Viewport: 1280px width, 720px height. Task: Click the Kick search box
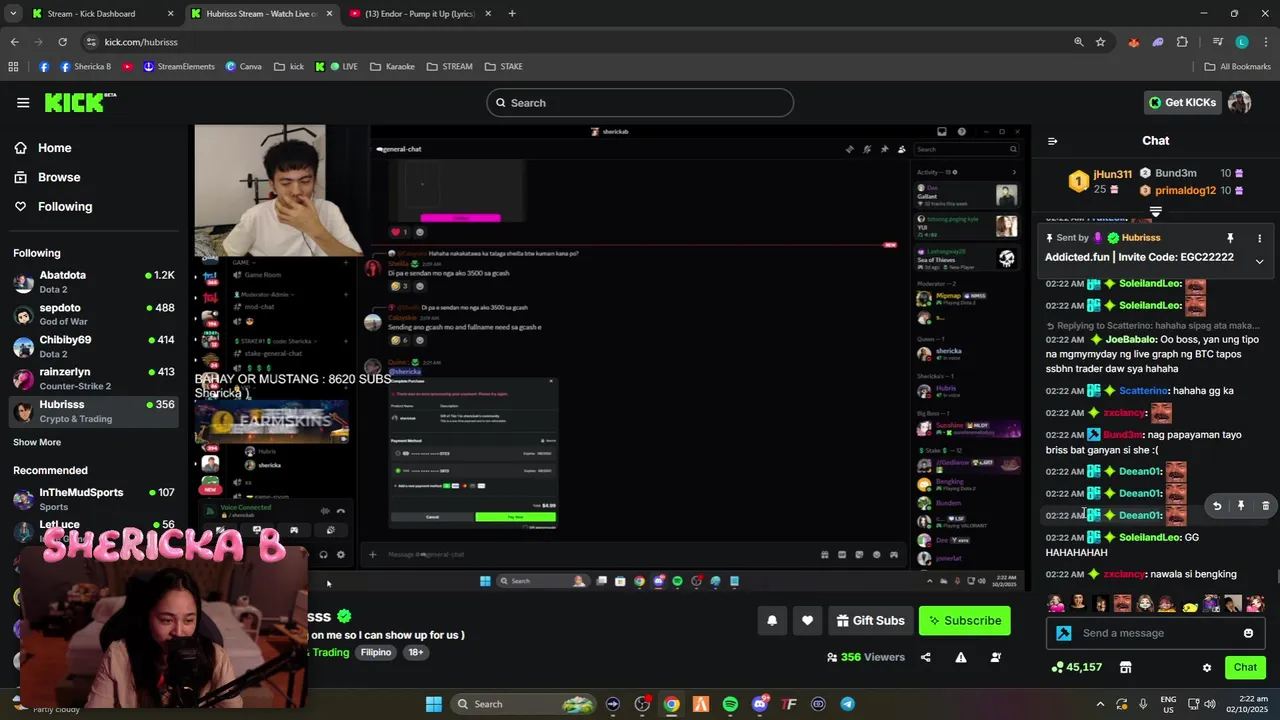pyautogui.click(x=640, y=103)
